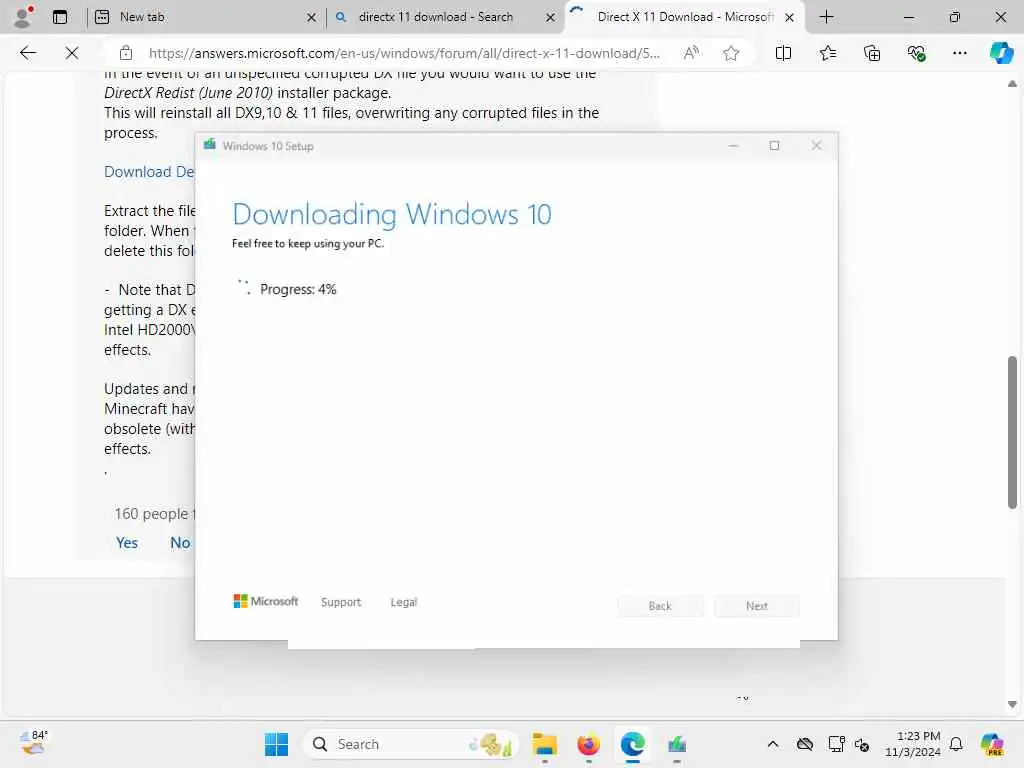
Task: Close the Direct X 11 Download tab
Action: 789,18
